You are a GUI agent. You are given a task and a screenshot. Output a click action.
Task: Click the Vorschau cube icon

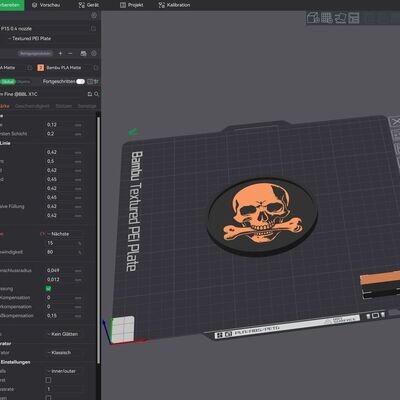tap(35, 5)
